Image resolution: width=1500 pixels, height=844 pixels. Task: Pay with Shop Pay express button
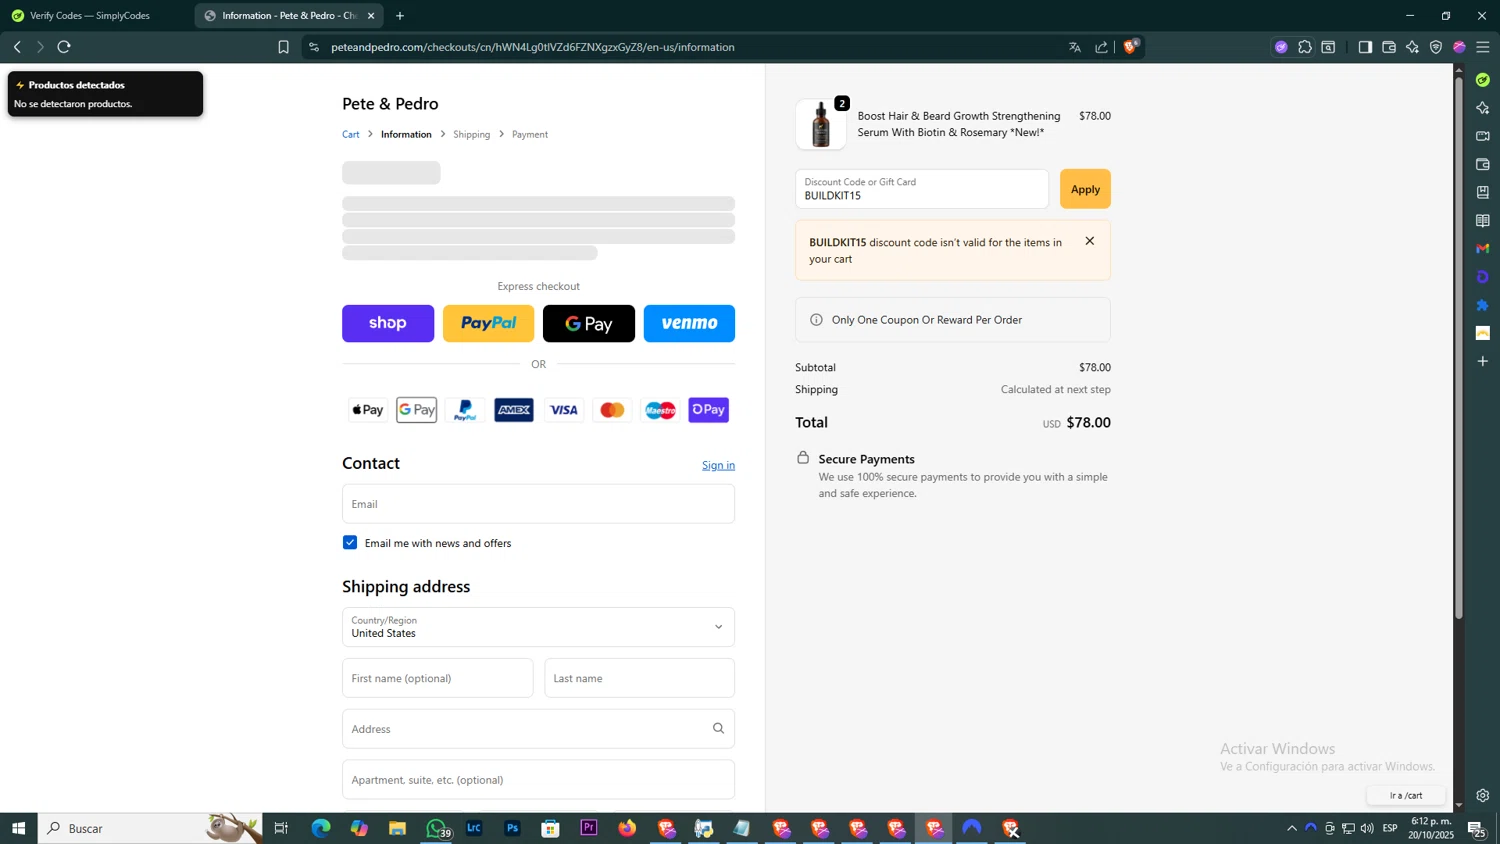[x=388, y=323]
